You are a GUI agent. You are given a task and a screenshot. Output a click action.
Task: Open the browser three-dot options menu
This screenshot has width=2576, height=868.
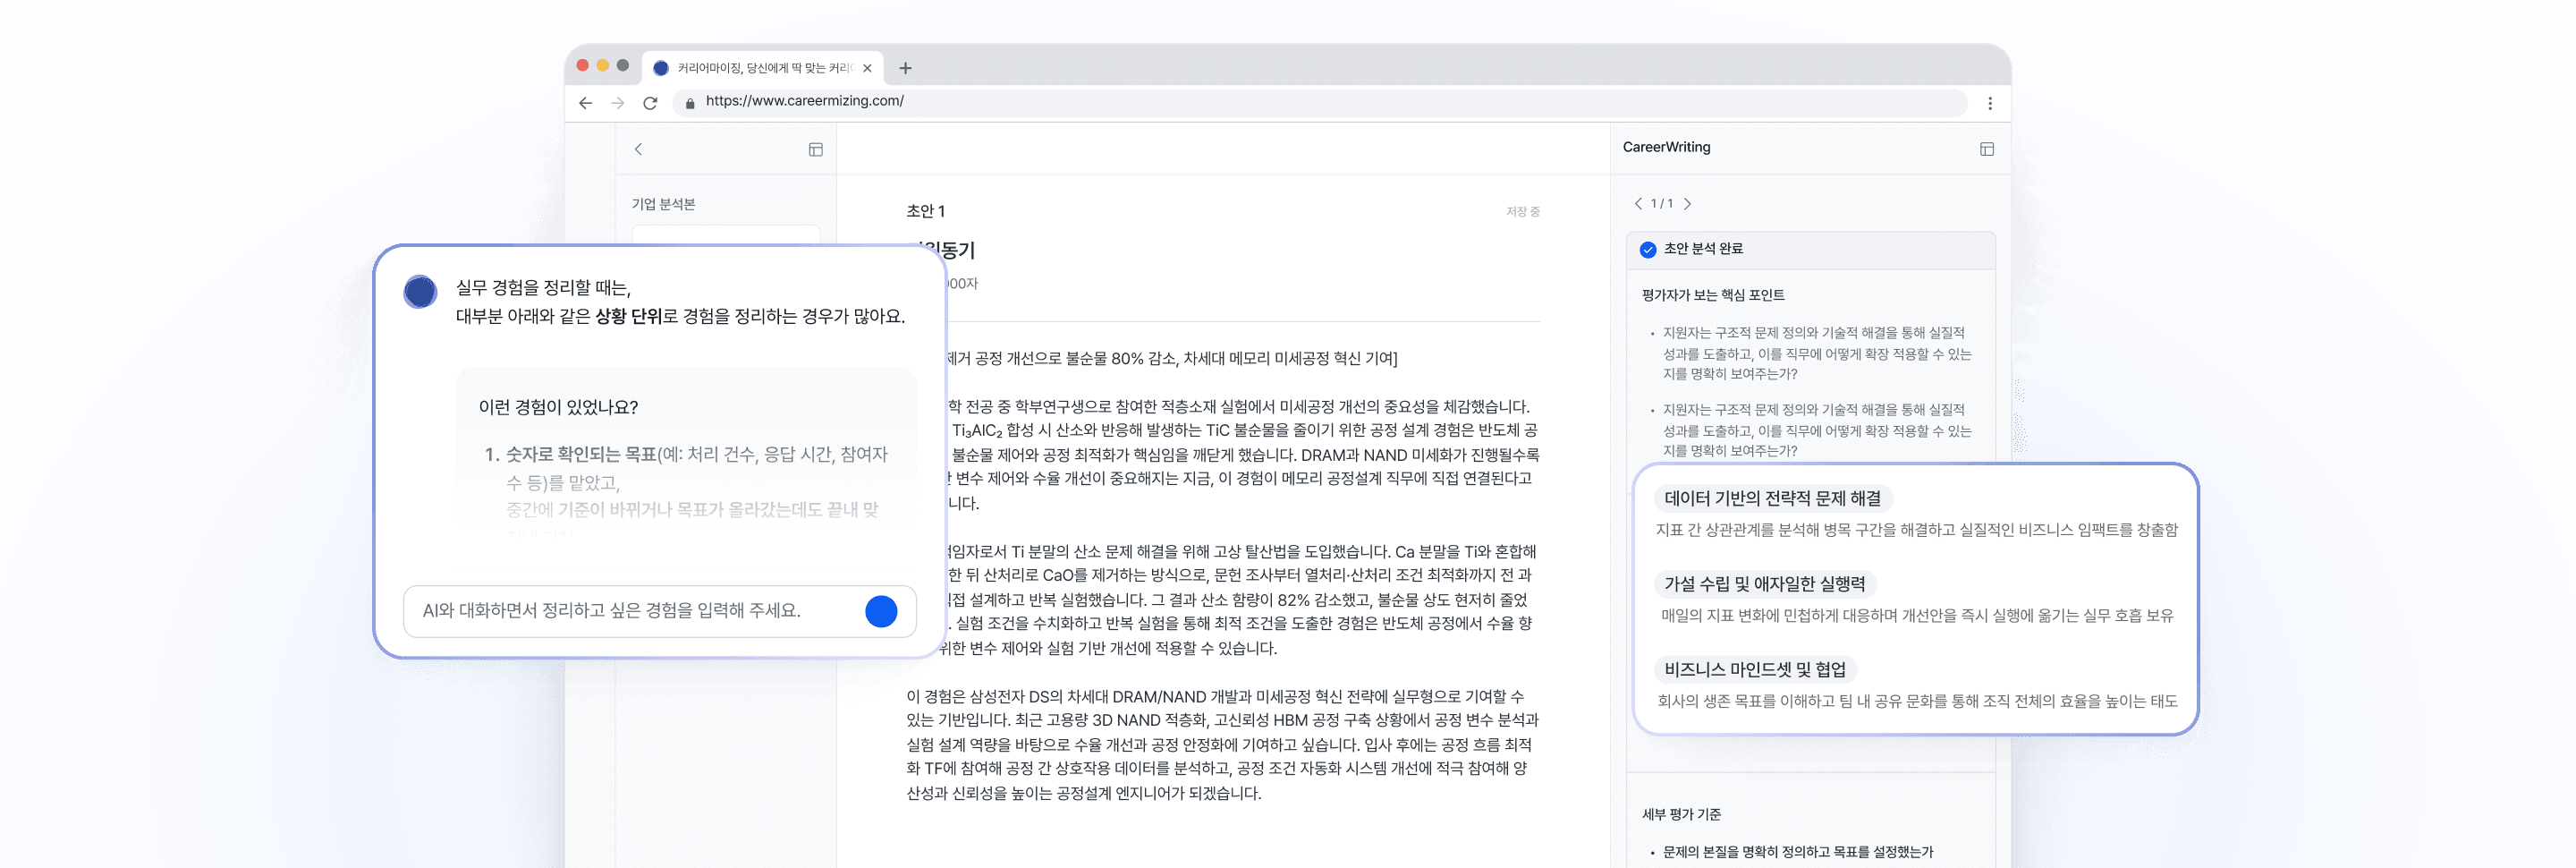(x=1992, y=102)
